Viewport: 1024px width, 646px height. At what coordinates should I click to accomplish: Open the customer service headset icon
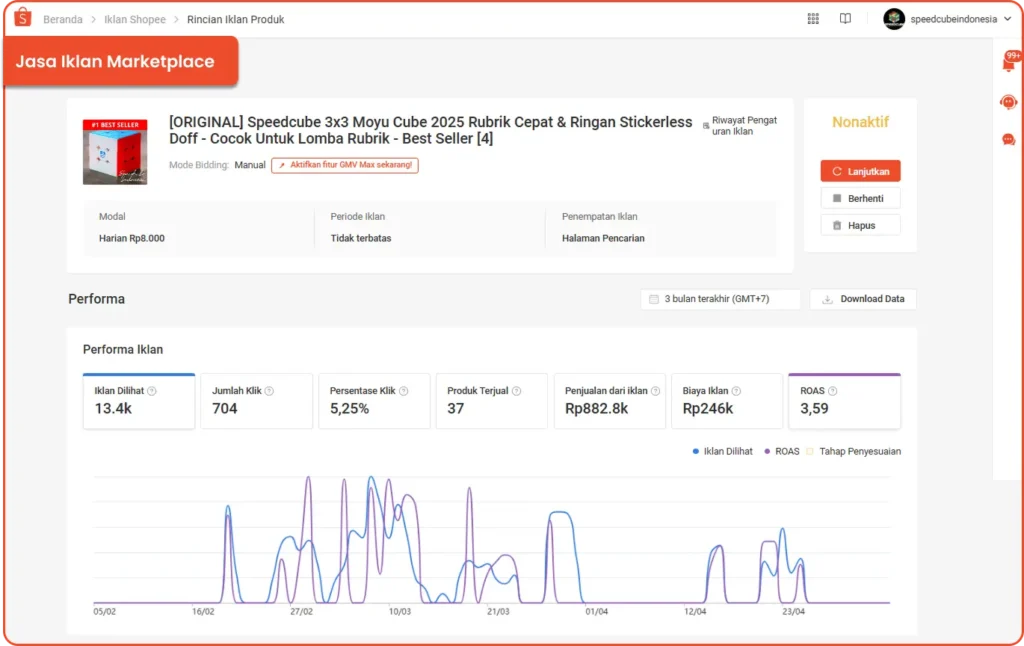pyautogui.click(x=1008, y=102)
